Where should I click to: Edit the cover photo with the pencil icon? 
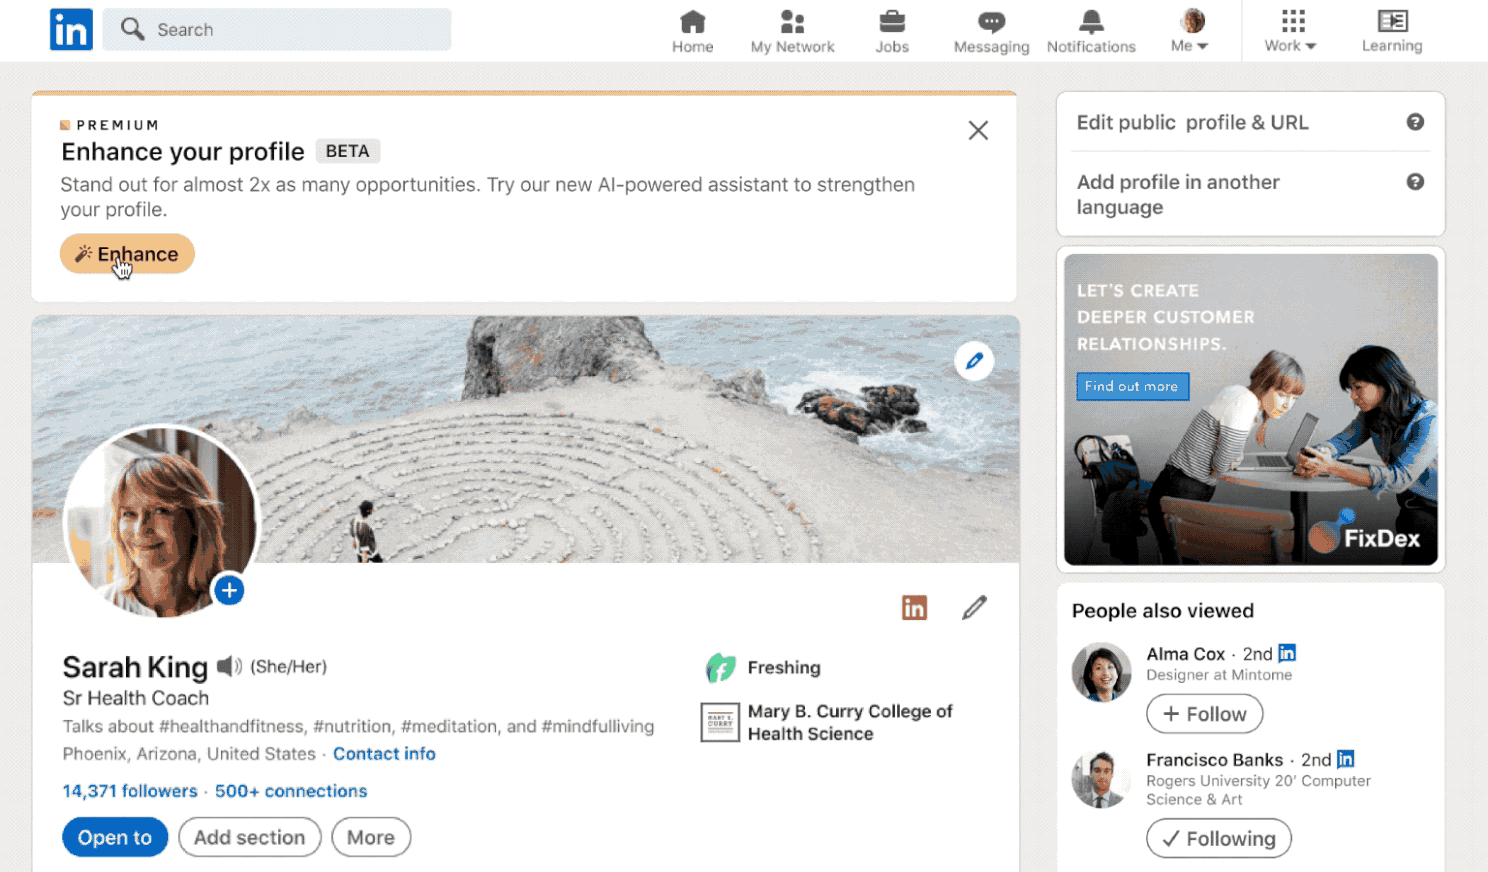tap(973, 361)
